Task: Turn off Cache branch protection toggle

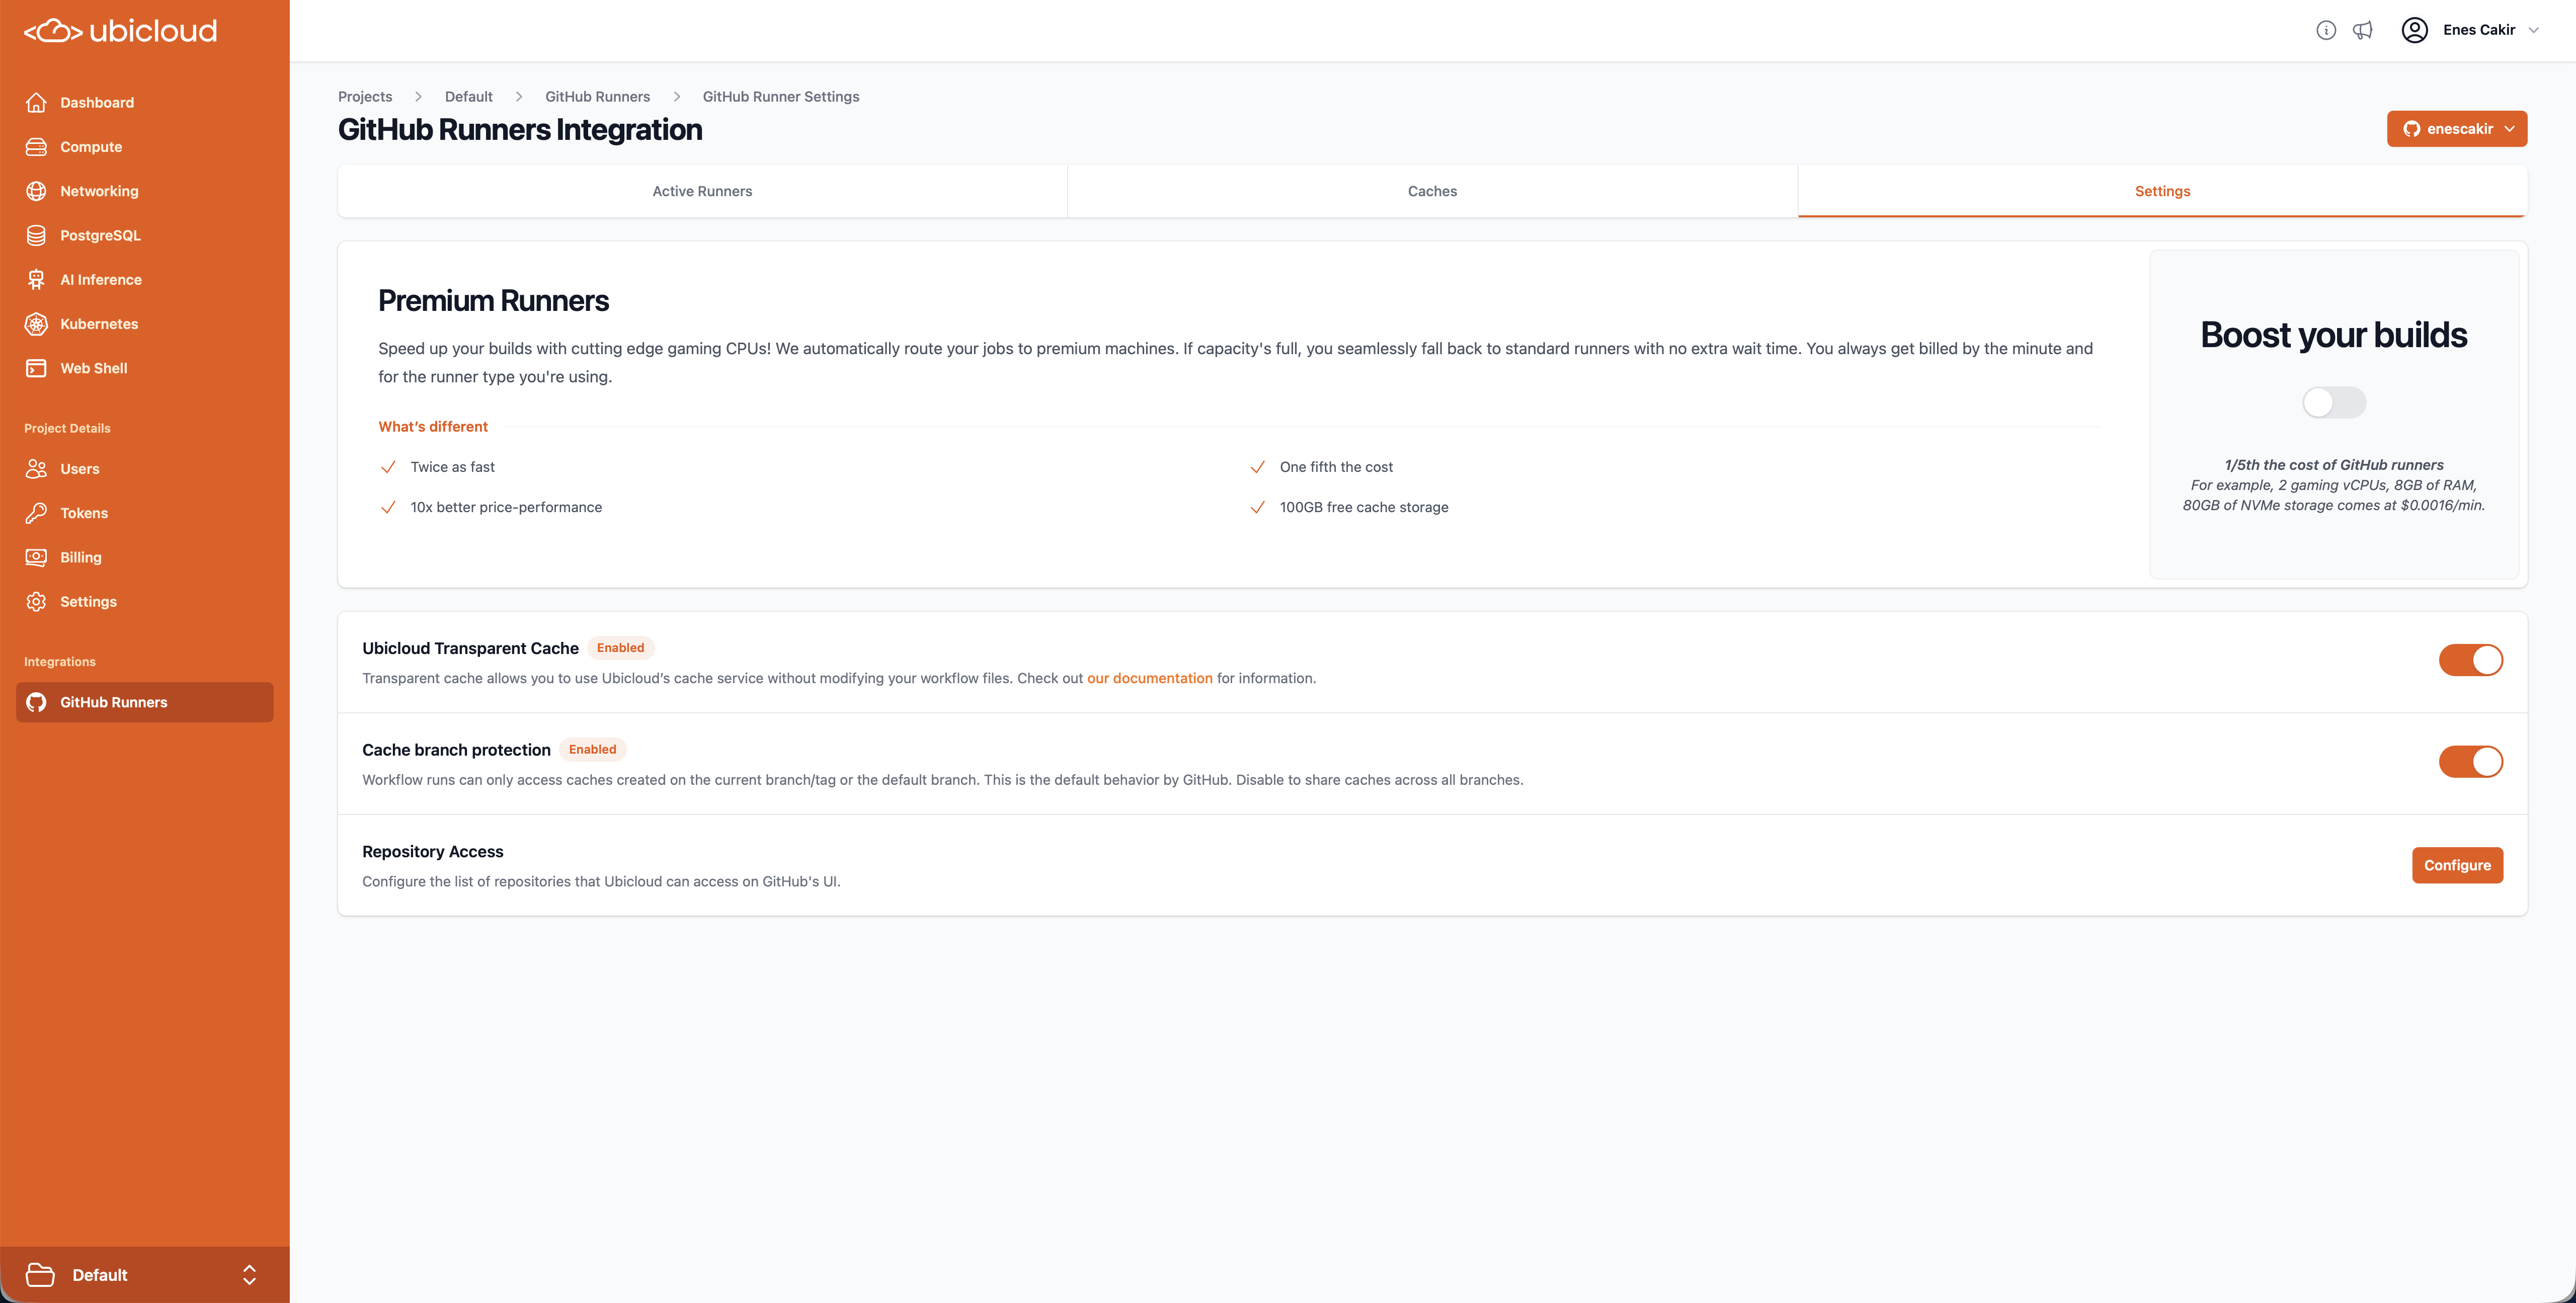Action: (2470, 762)
